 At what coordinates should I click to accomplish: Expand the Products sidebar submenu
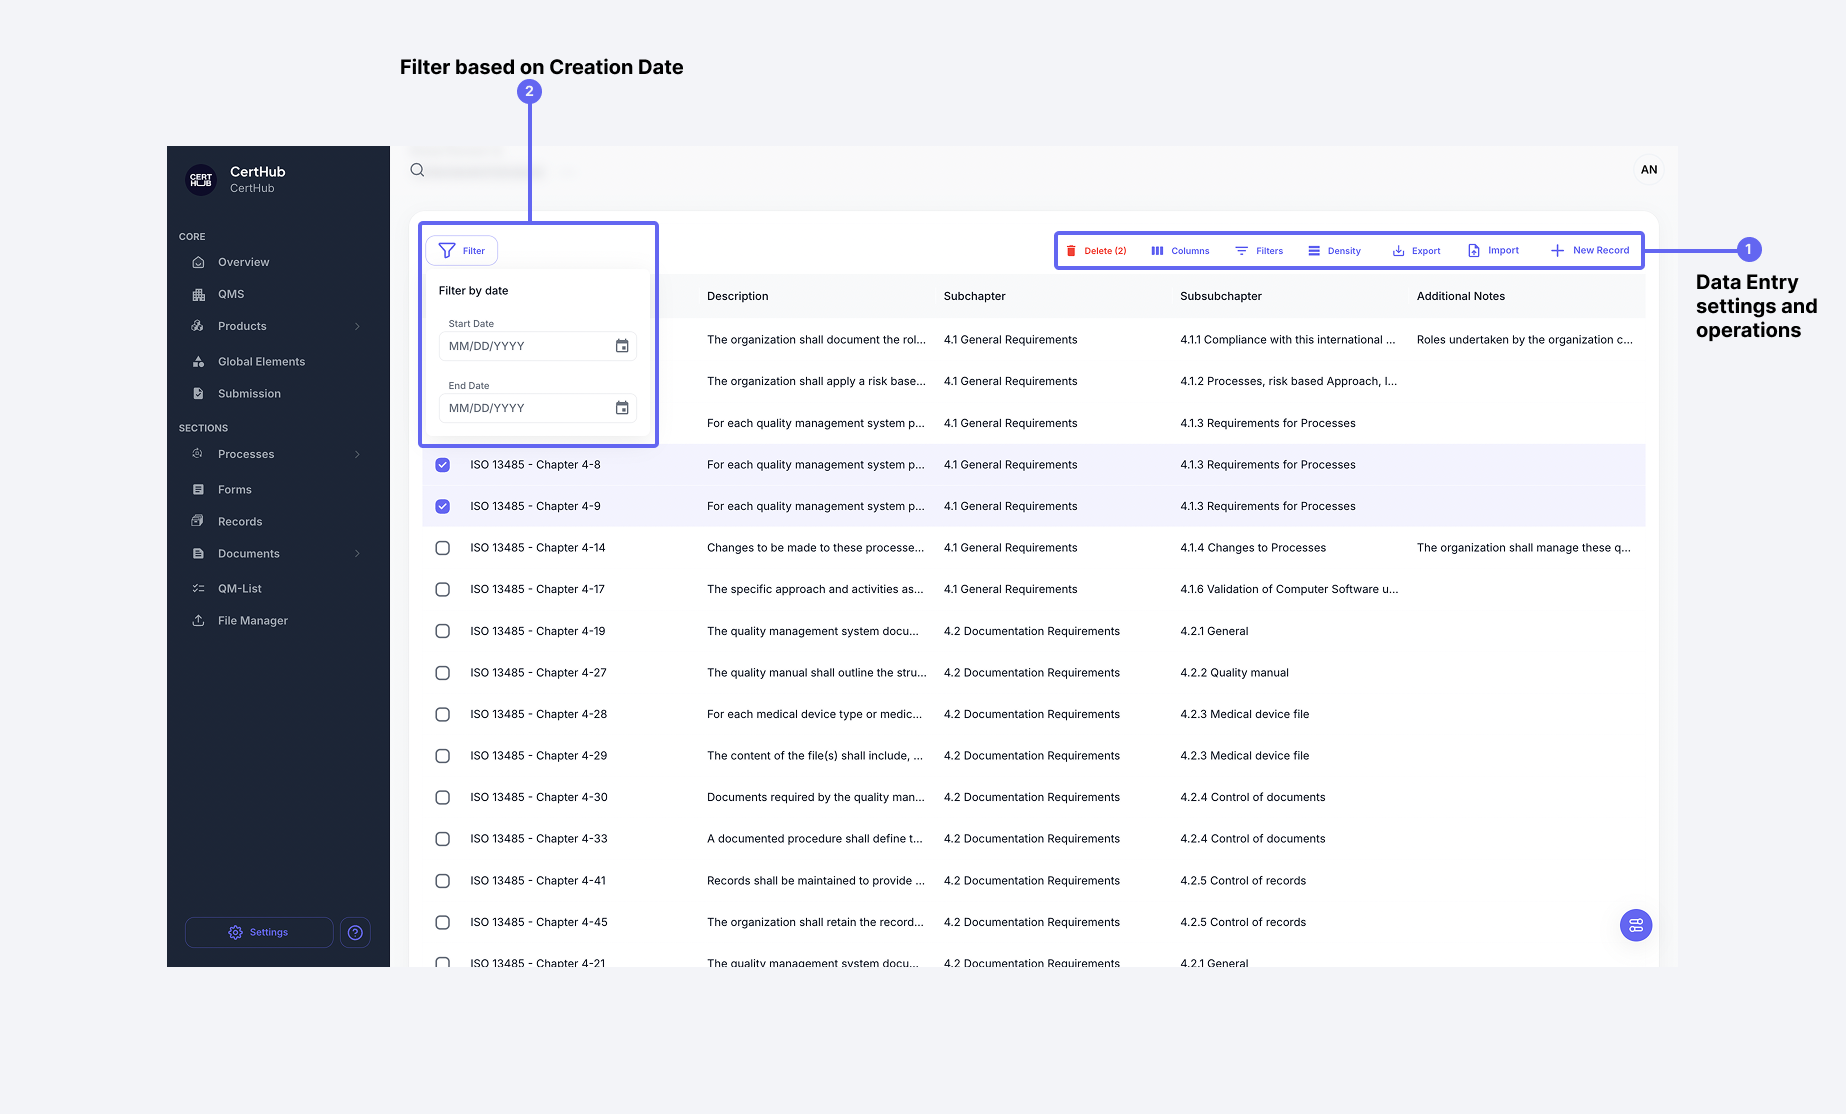point(357,326)
